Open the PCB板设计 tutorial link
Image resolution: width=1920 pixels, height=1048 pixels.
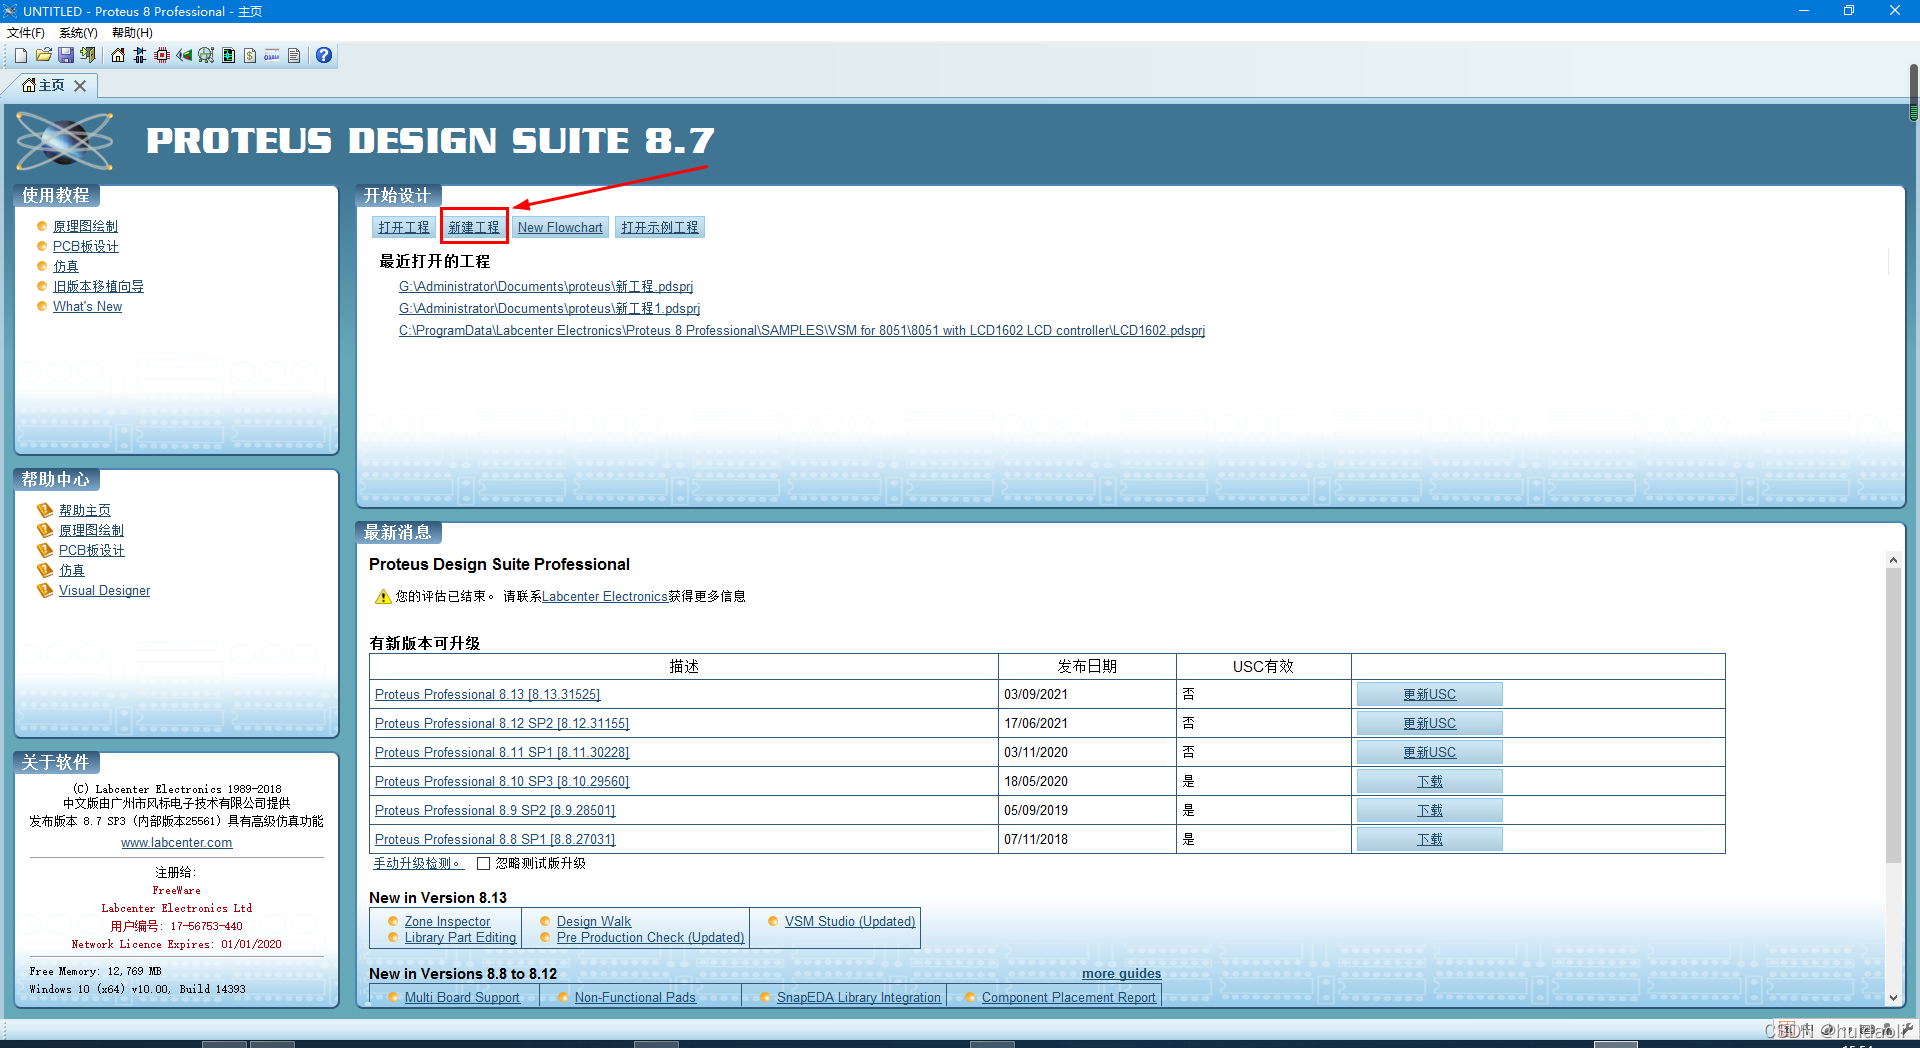pyautogui.click(x=85, y=247)
